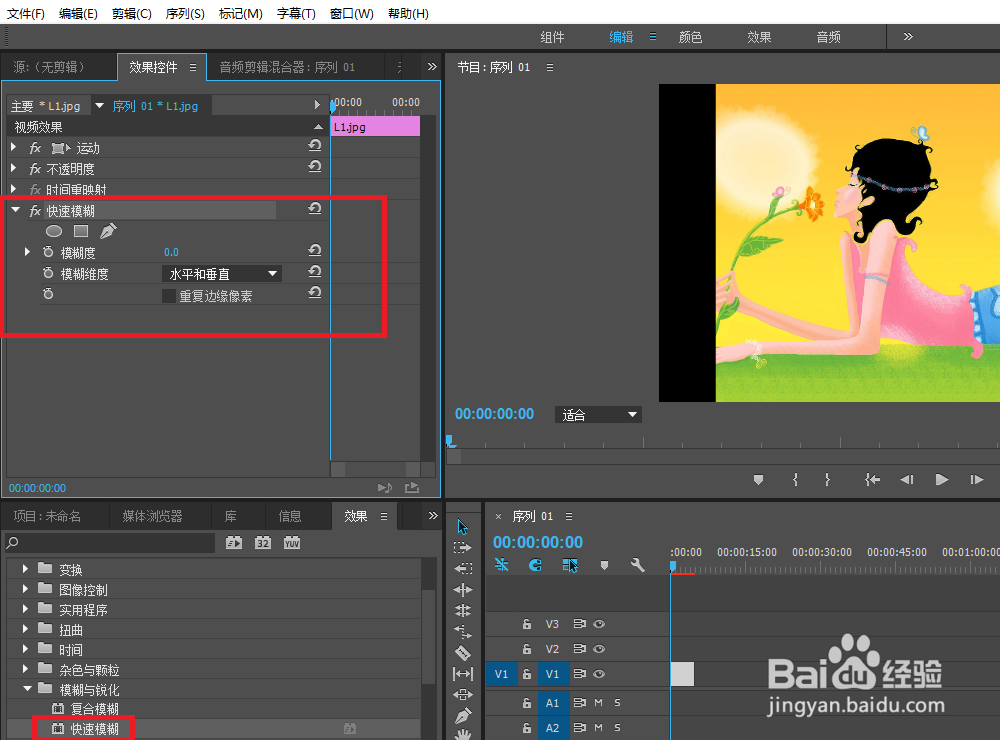Play the program monitor
This screenshot has height=740, width=1000.
[x=941, y=480]
